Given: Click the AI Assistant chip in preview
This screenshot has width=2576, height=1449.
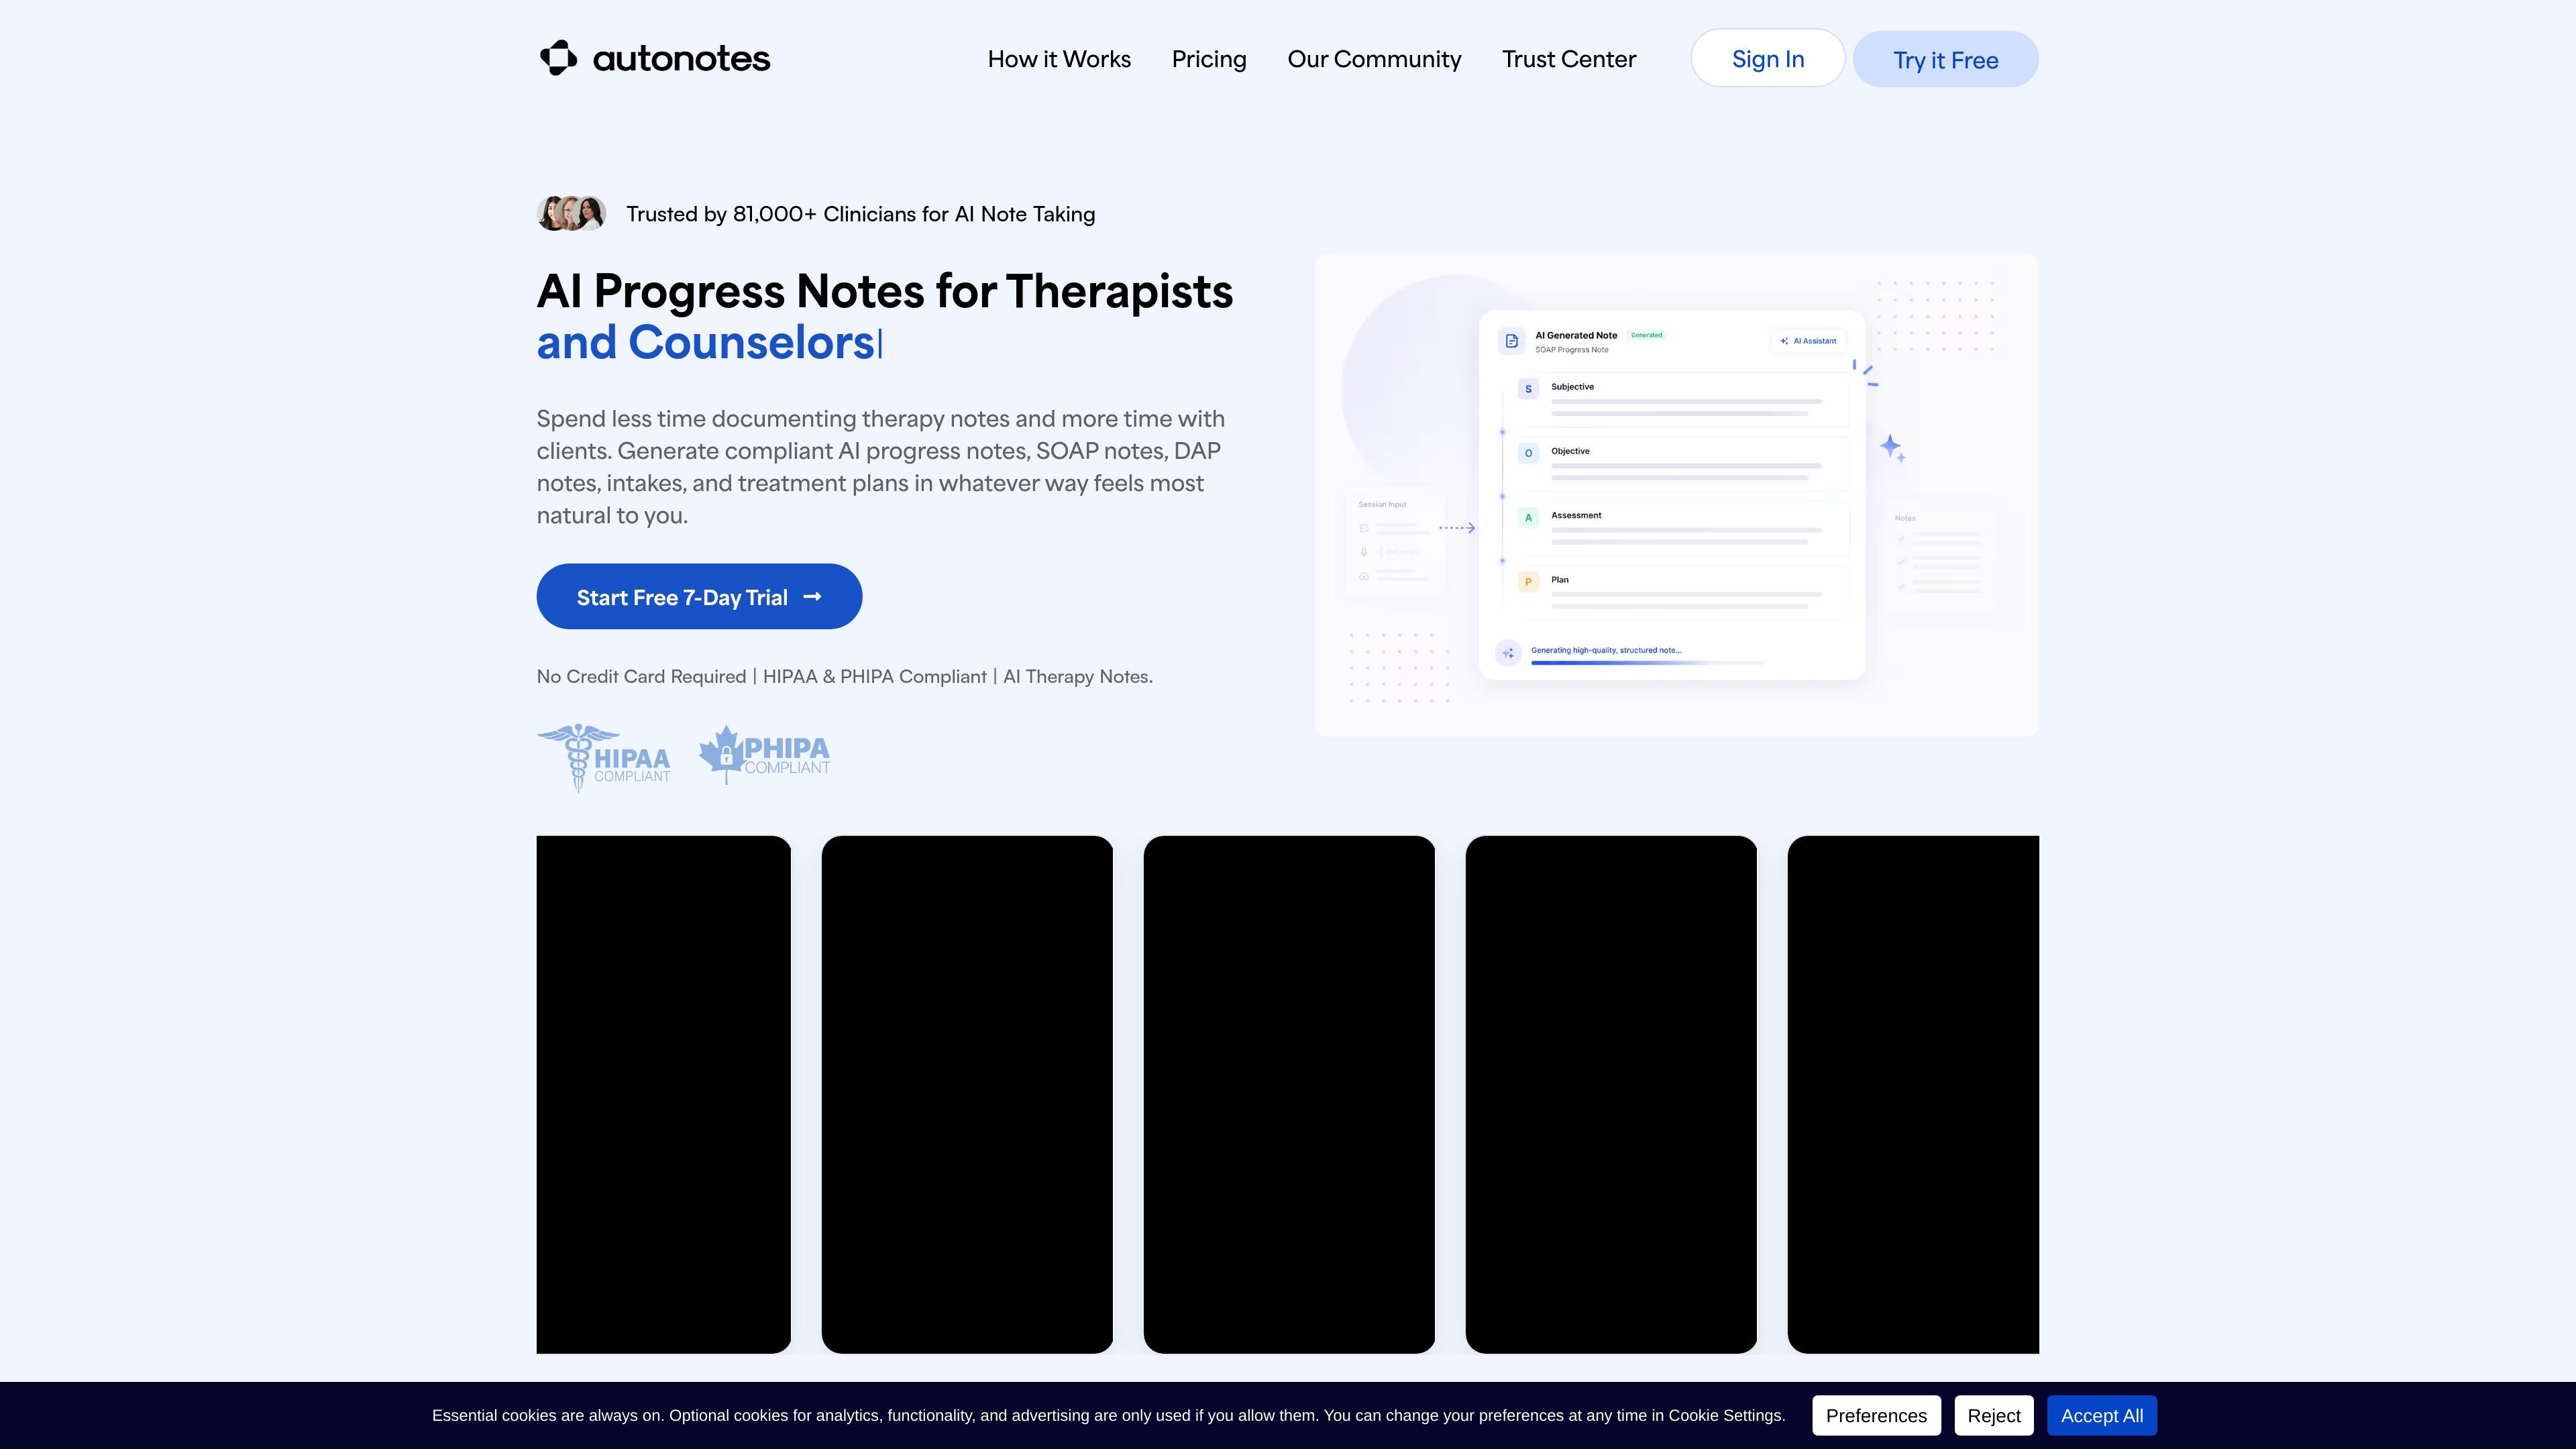Looking at the screenshot, I should (1808, 341).
